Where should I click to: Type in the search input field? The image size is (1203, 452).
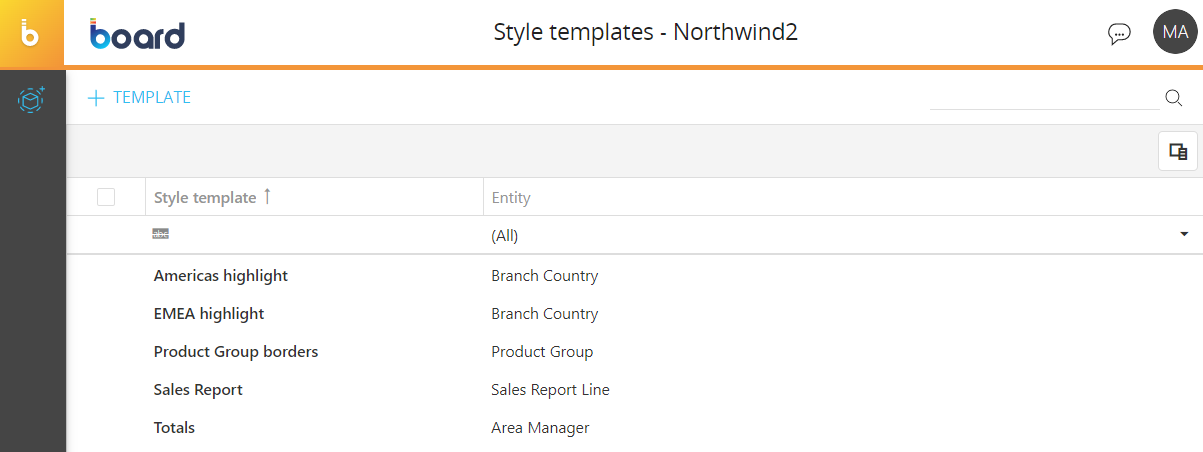coord(1043,97)
